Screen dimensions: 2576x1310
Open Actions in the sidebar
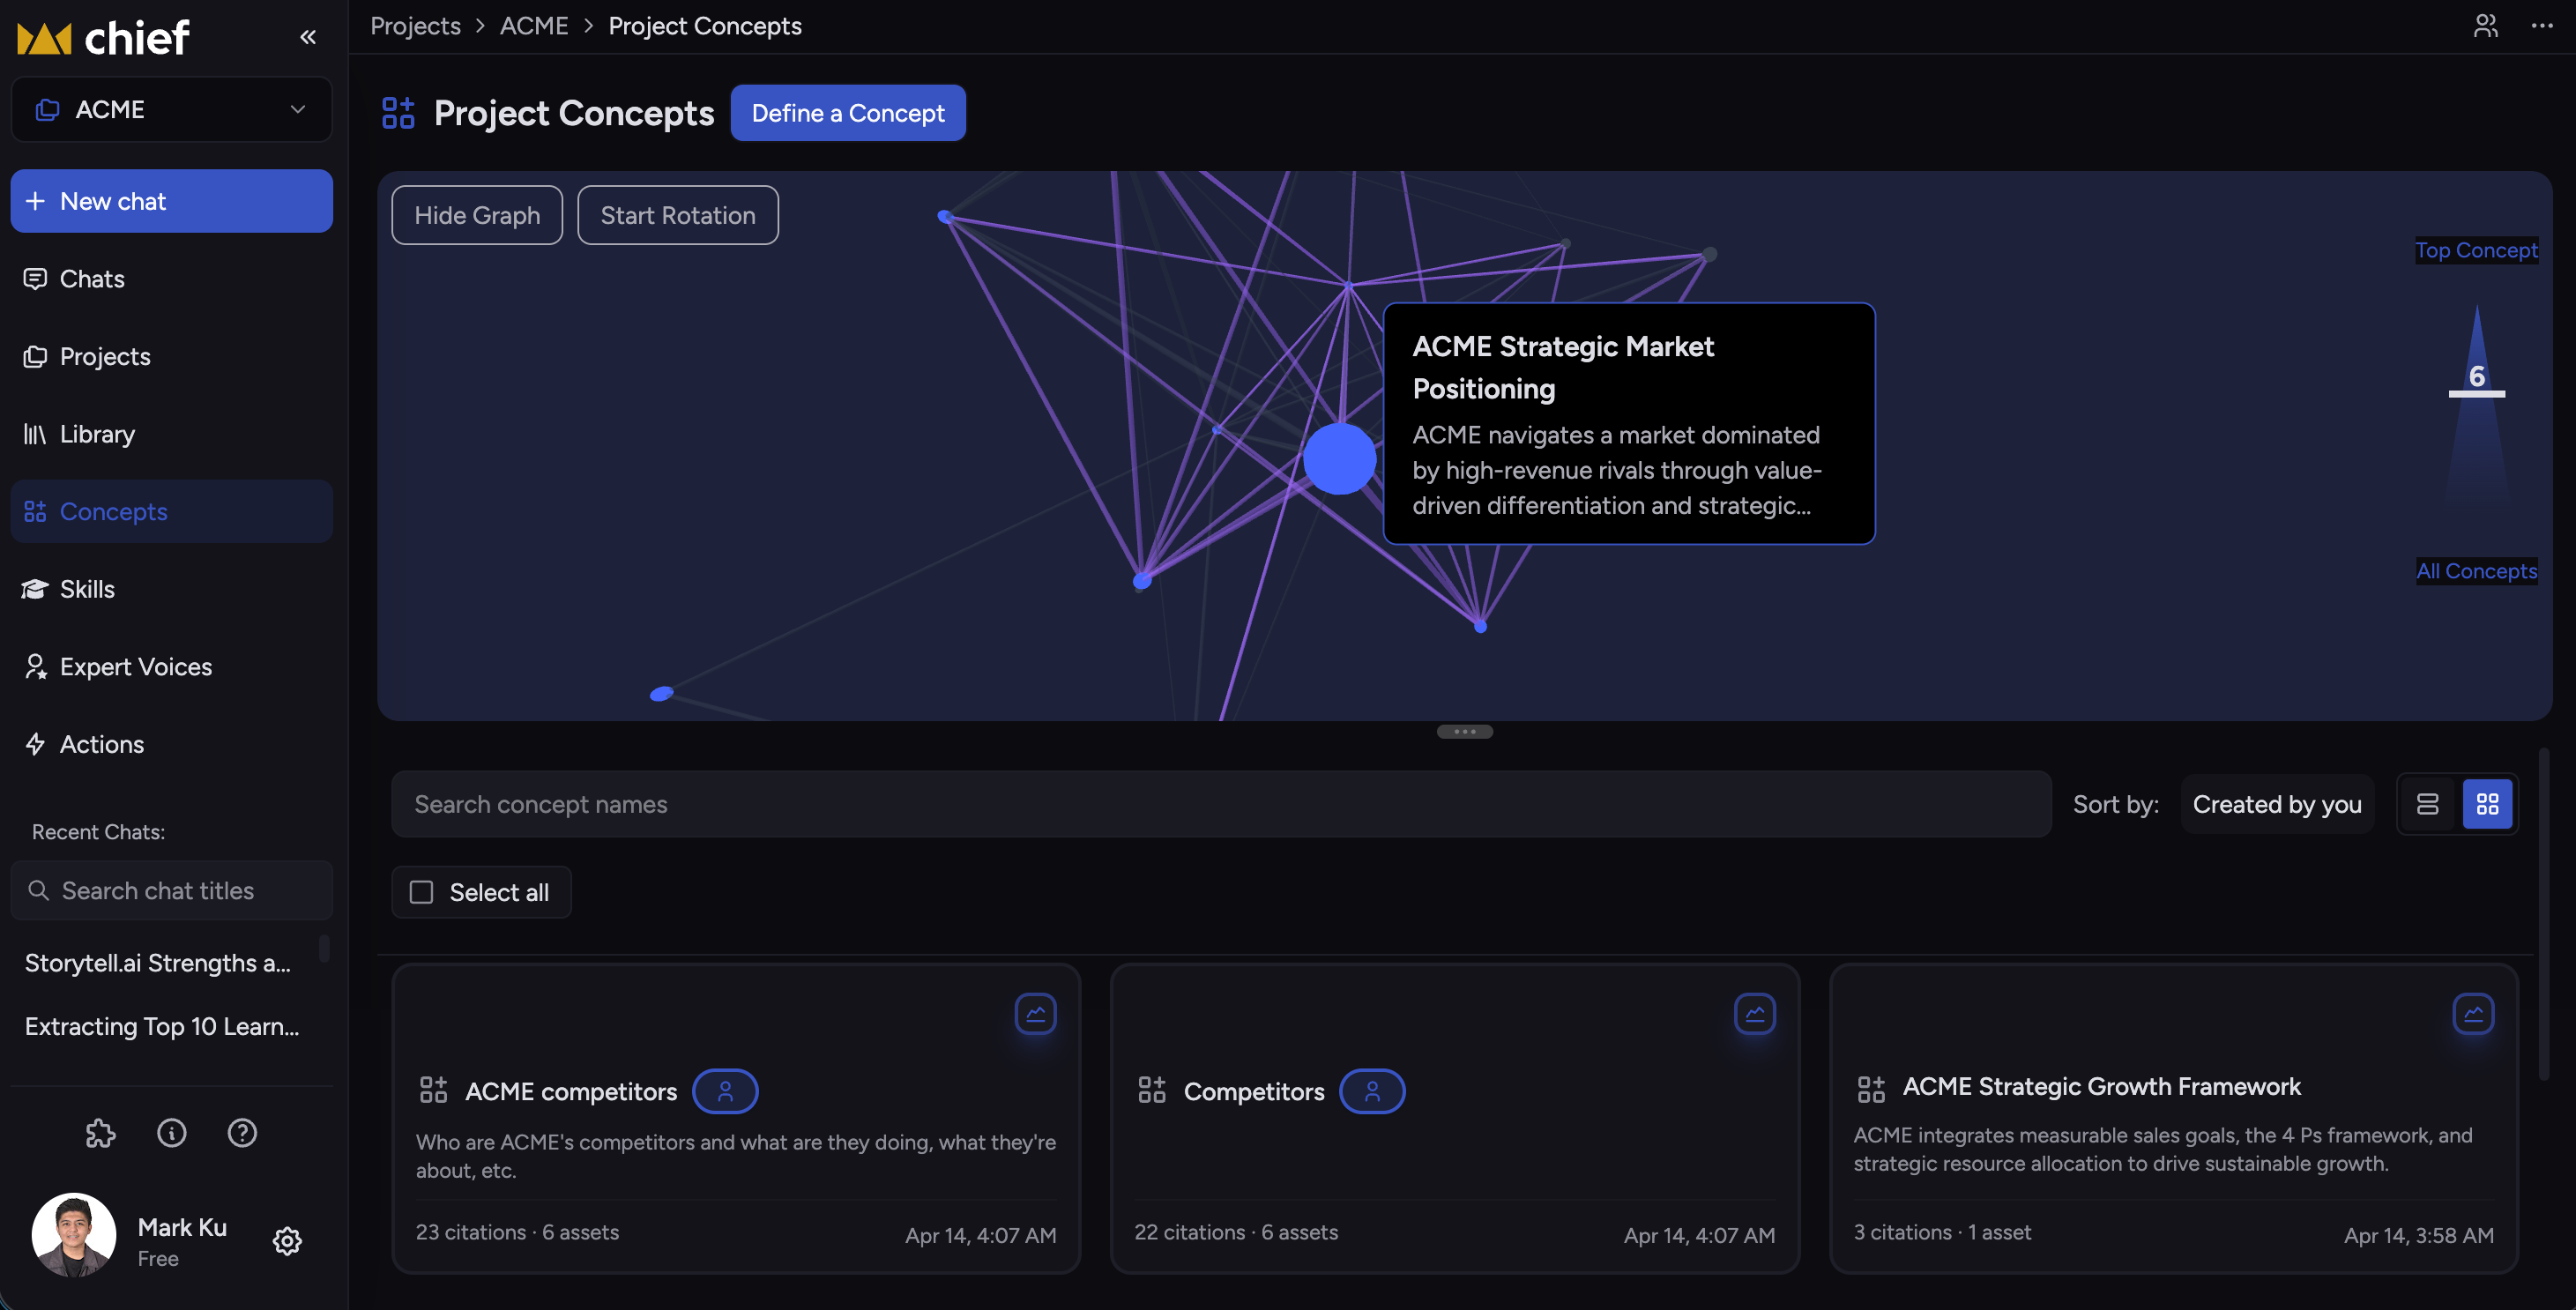click(172, 744)
